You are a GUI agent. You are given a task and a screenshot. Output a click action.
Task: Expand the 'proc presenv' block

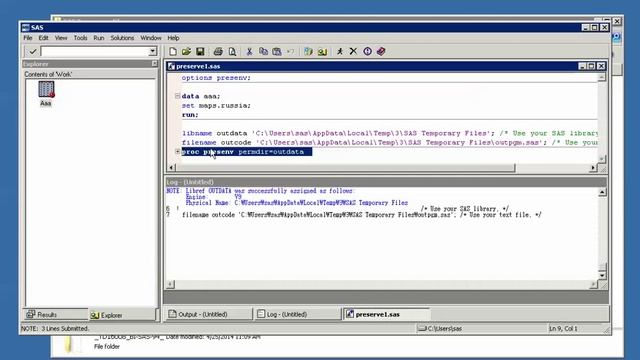point(178,151)
